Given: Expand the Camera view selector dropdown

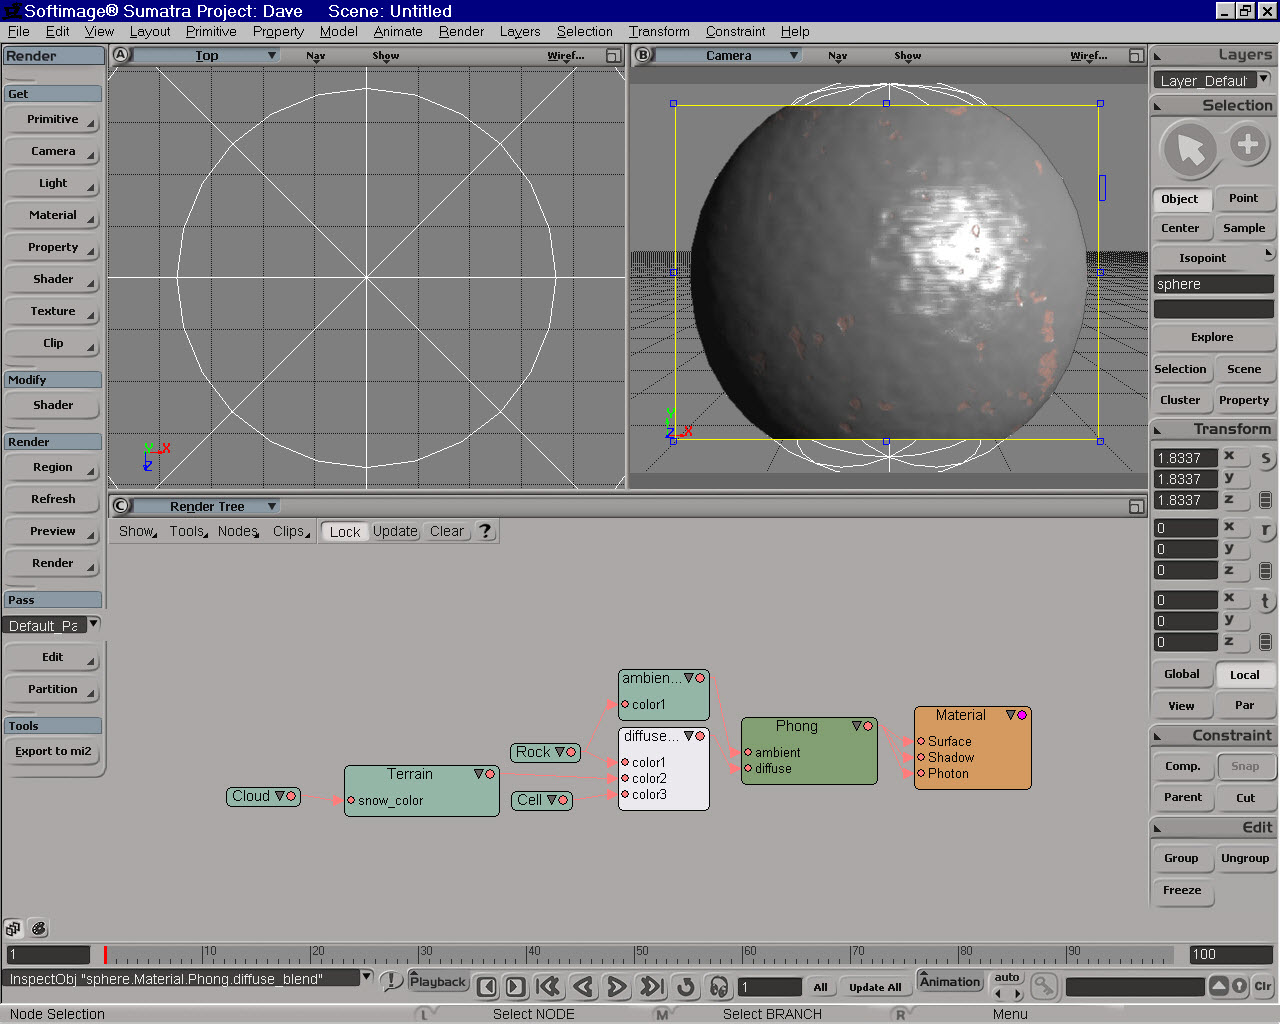Looking at the screenshot, I should 794,56.
